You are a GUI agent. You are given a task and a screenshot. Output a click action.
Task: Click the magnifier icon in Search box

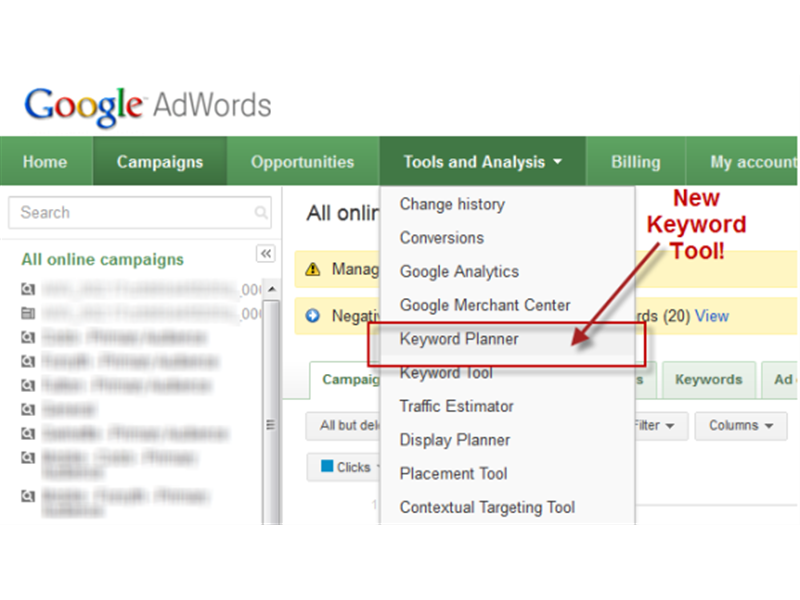(x=261, y=212)
